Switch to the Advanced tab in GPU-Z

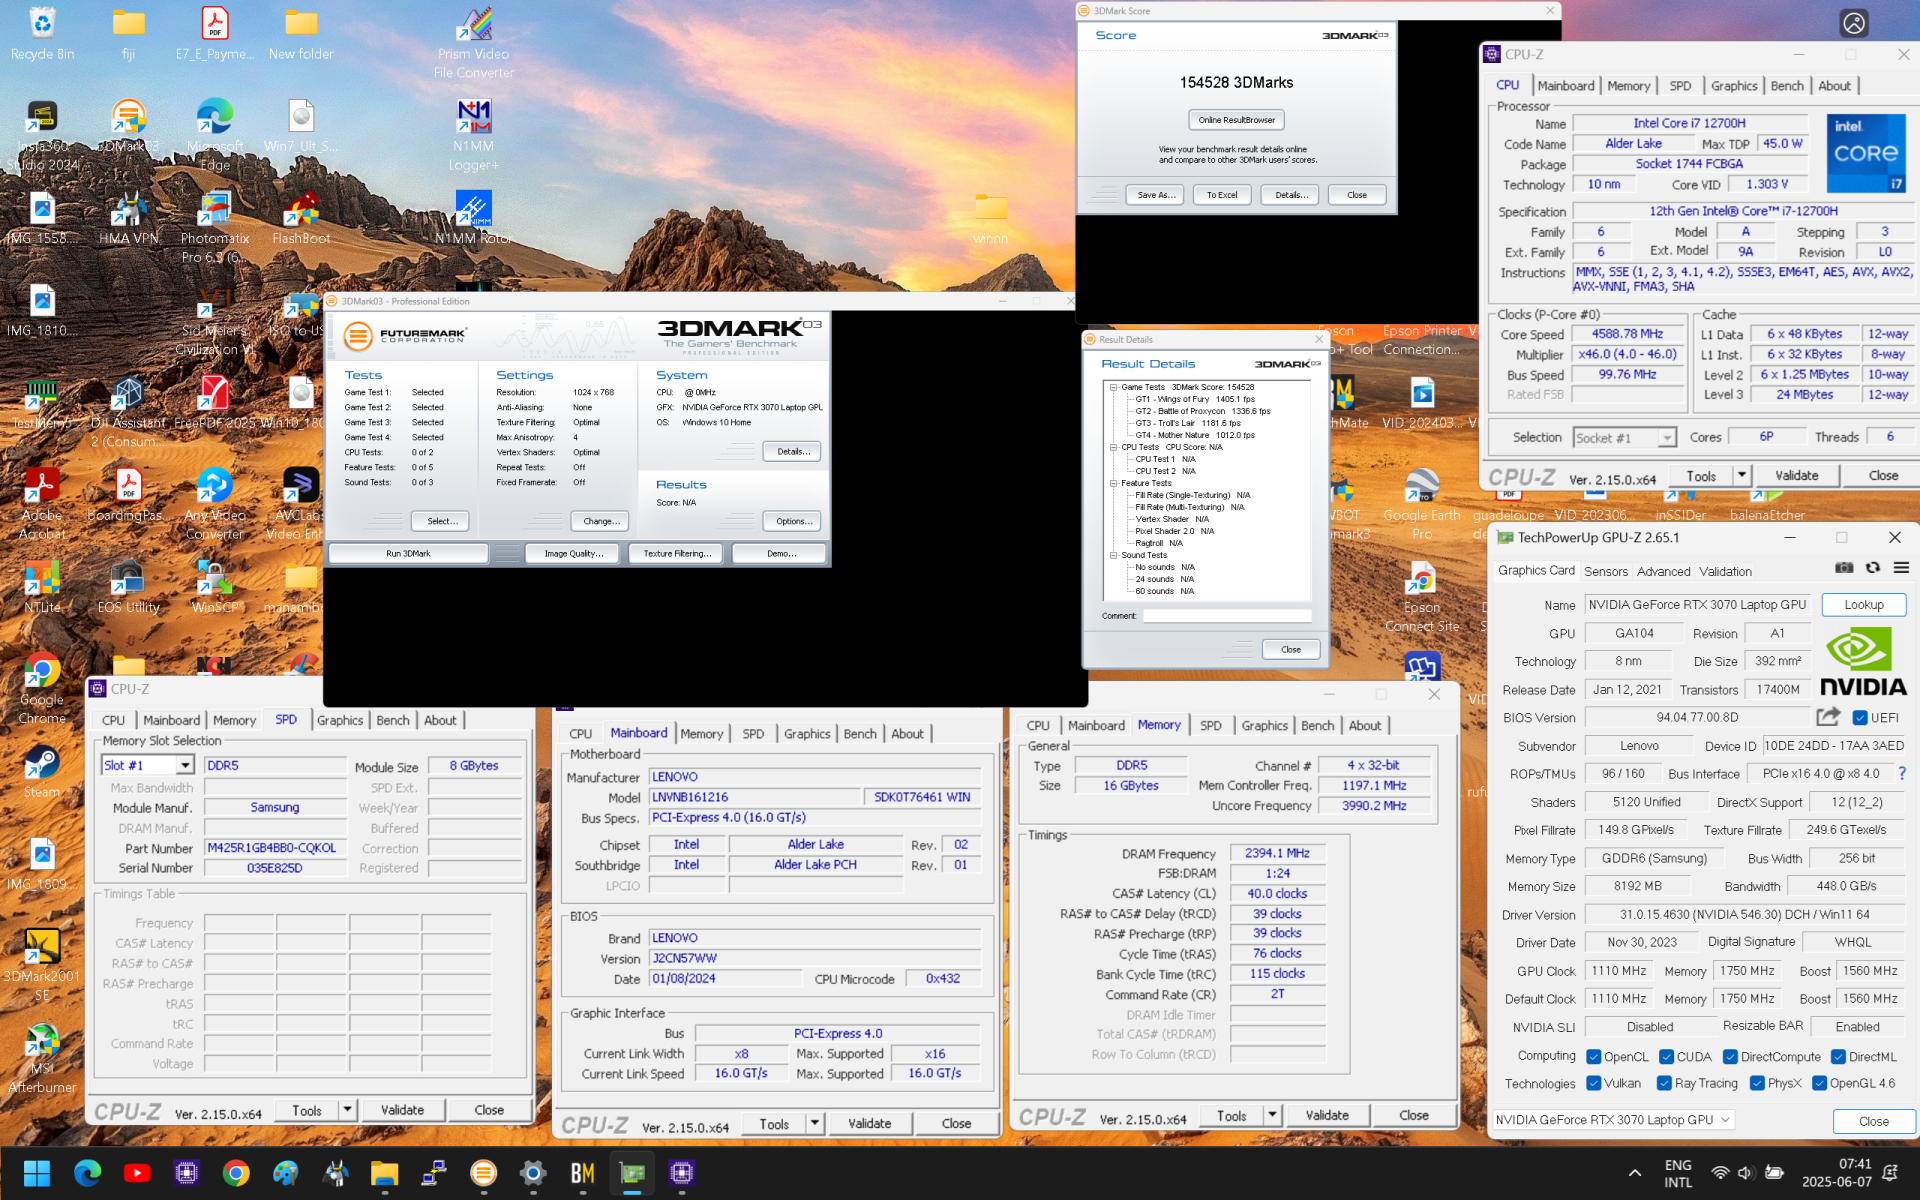(1663, 571)
